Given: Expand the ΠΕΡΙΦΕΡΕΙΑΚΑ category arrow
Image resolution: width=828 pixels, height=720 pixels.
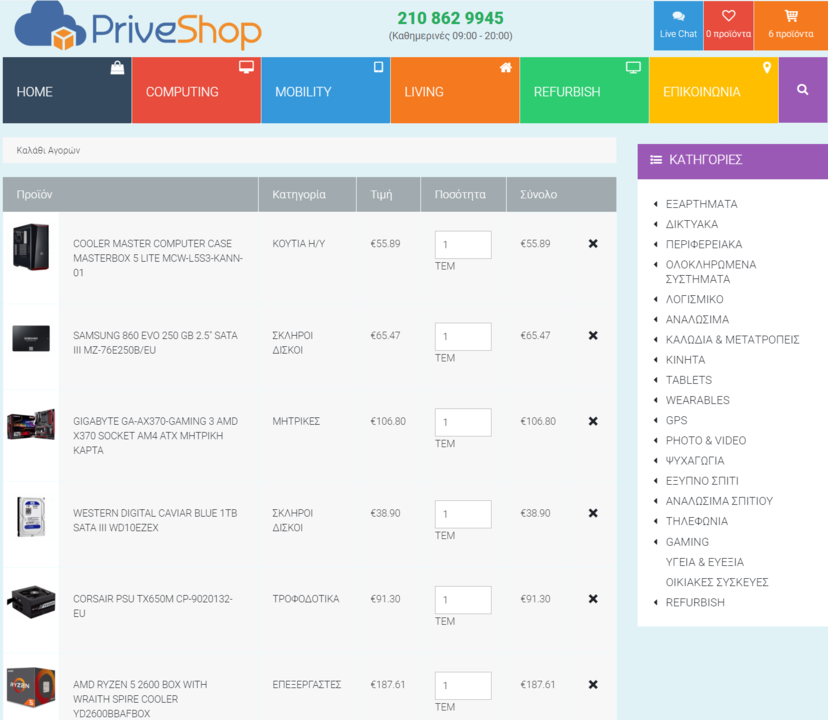Looking at the screenshot, I should 655,244.
